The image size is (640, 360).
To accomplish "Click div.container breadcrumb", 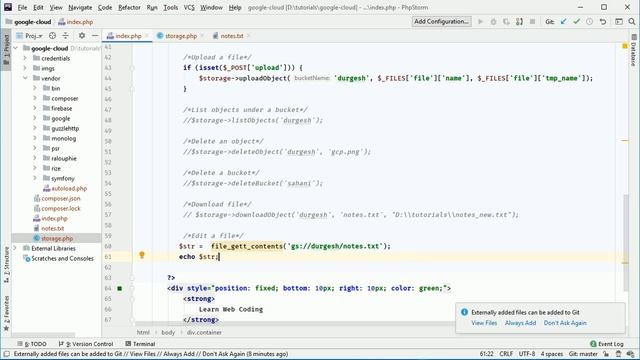I will pyautogui.click(x=204, y=332).
